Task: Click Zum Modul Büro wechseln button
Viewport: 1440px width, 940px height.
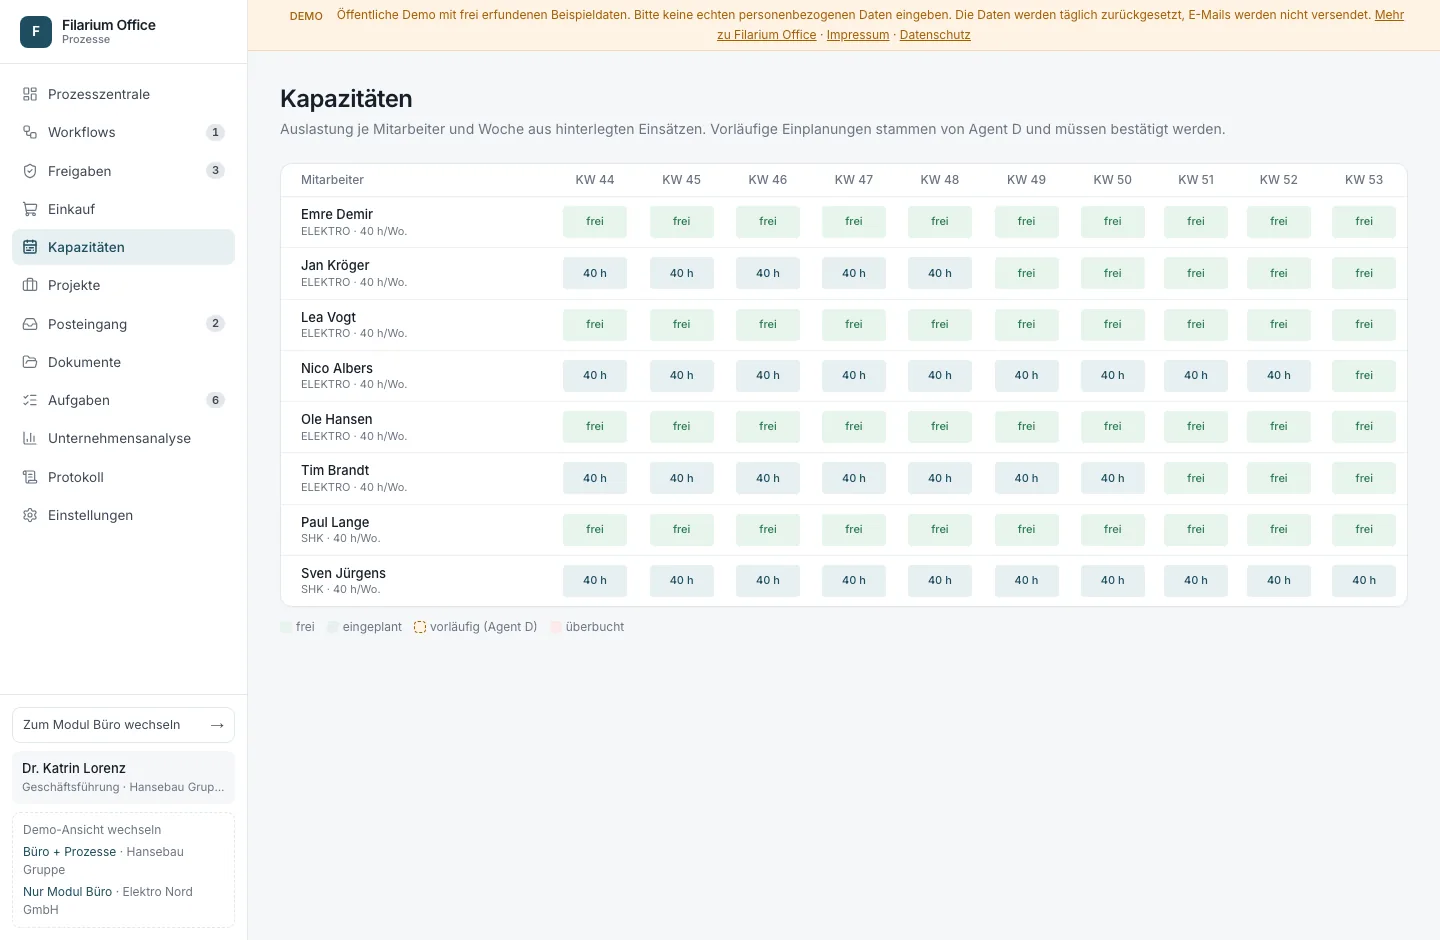Action: [x=123, y=725]
